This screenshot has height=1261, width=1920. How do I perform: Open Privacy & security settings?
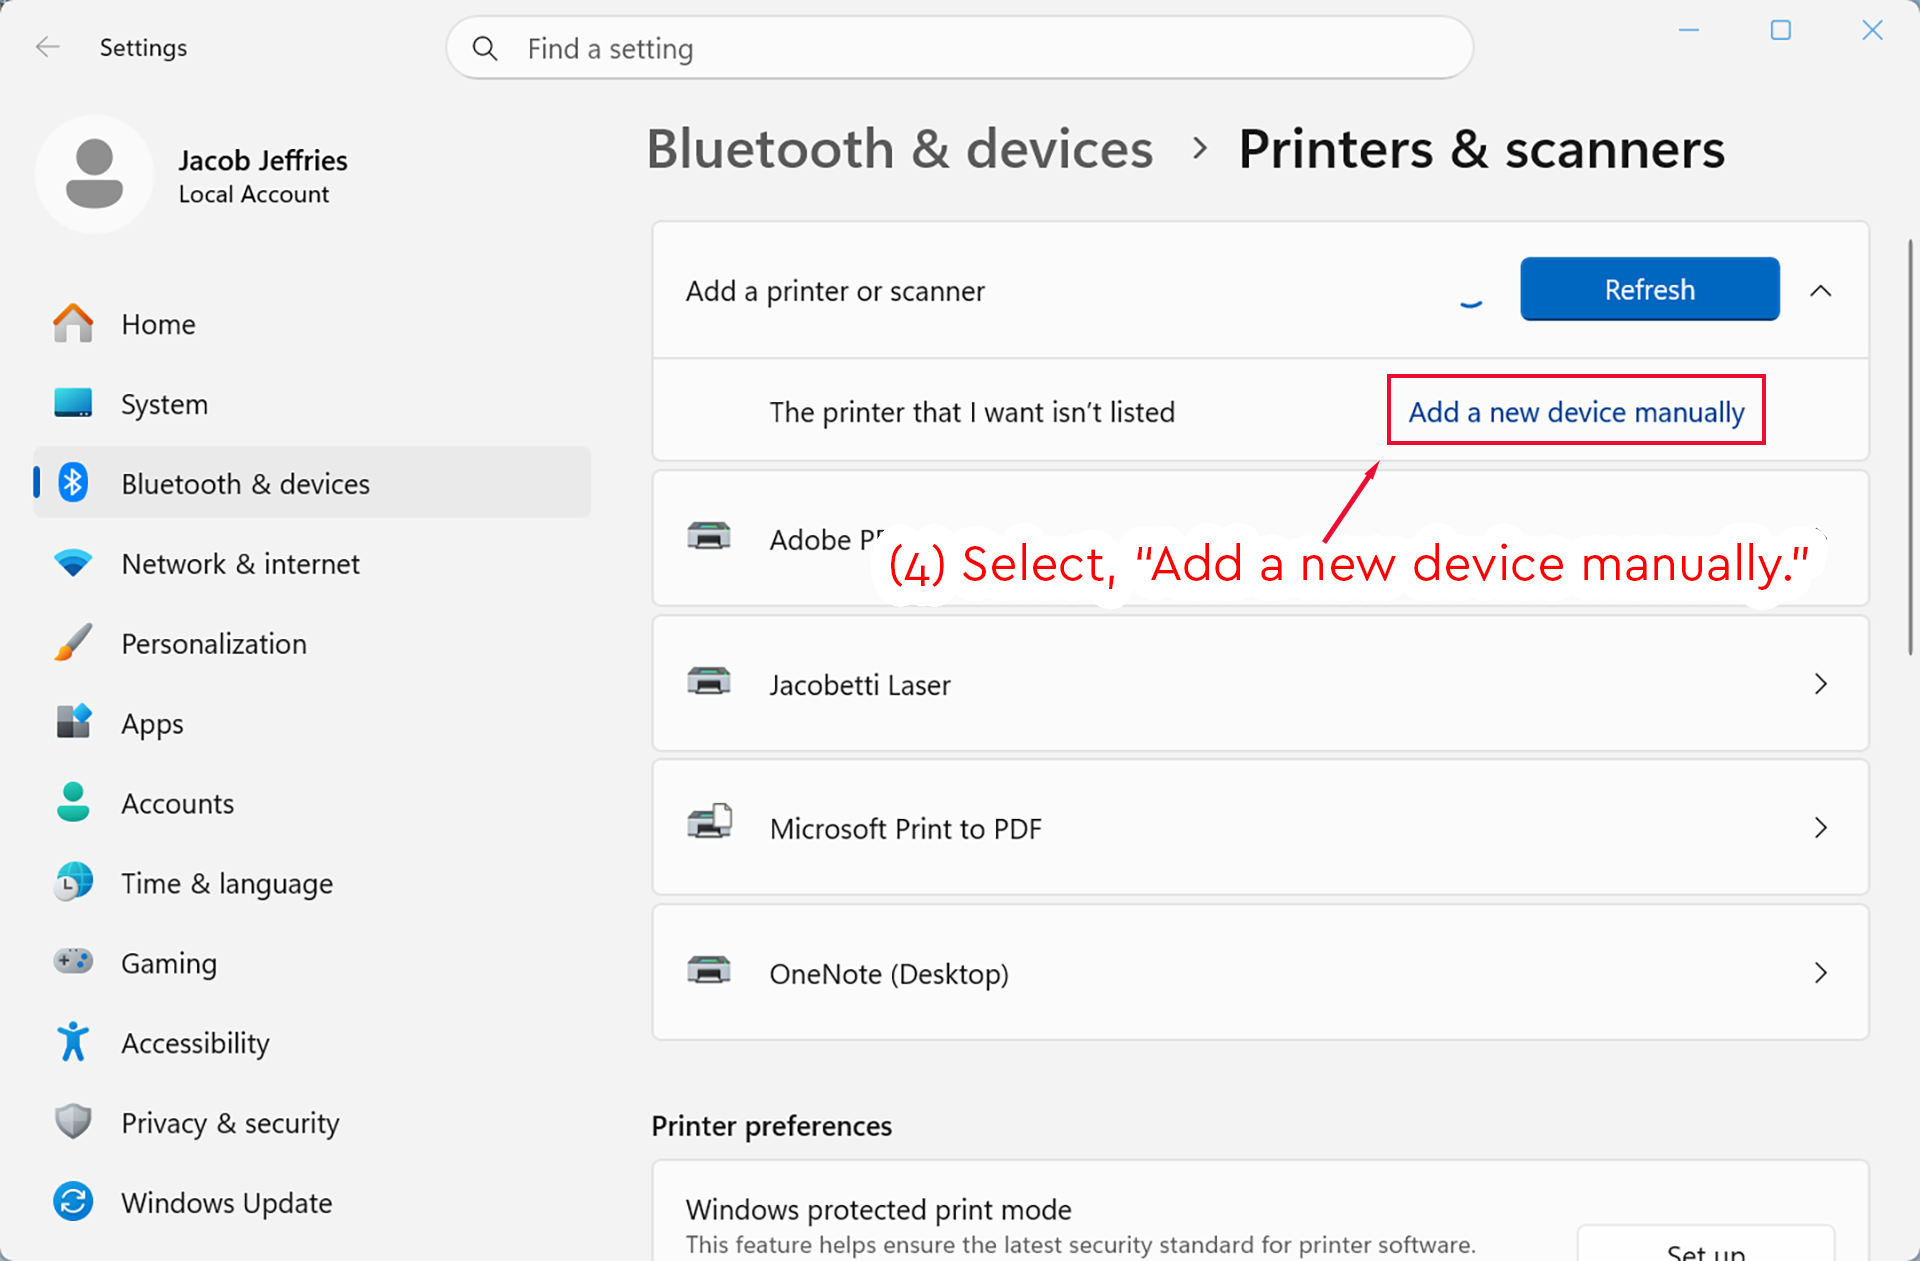pos(312,1123)
